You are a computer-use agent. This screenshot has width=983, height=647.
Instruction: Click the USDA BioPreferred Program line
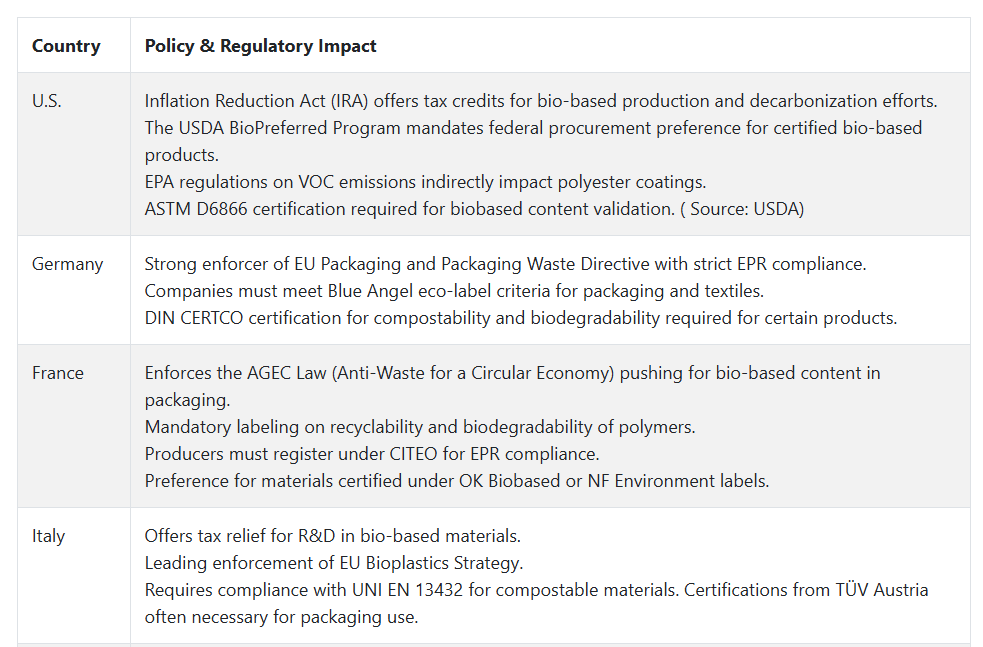click(534, 141)
